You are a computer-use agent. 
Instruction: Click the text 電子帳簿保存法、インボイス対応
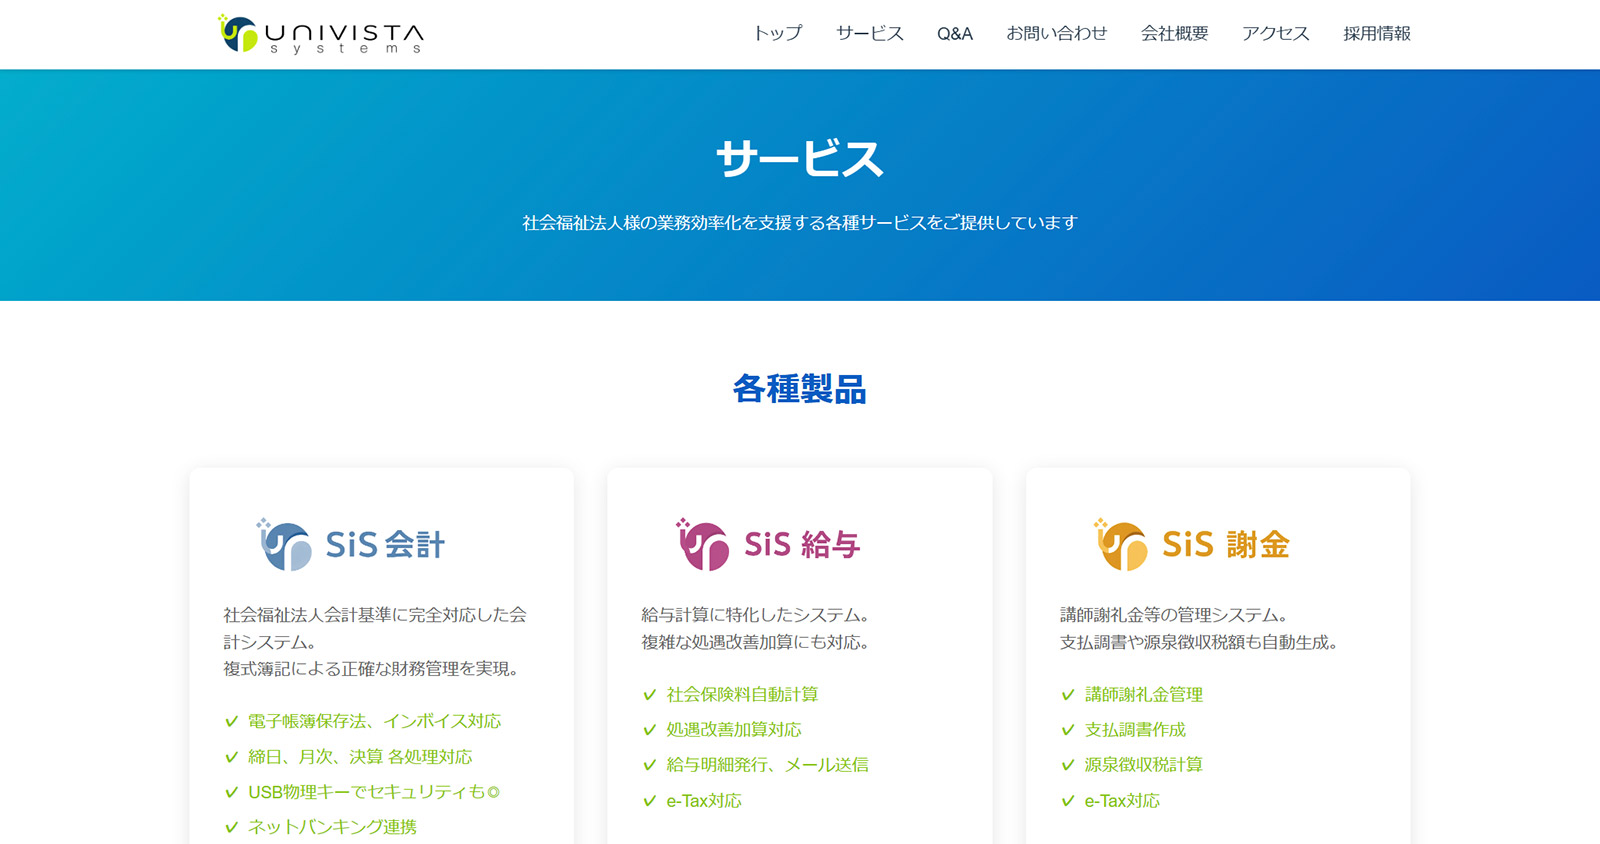pyautogui.click(x=375, y=721)
